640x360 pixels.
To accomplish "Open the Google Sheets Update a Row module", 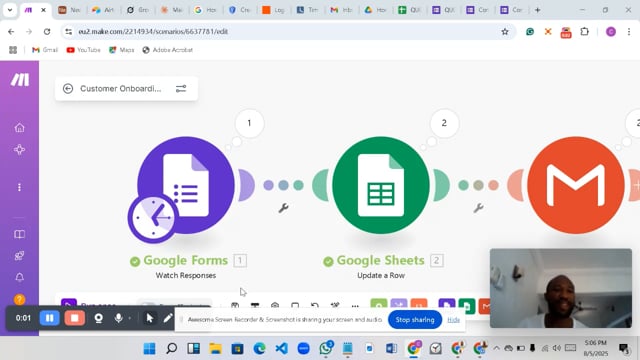I will (x=381, y=185).
